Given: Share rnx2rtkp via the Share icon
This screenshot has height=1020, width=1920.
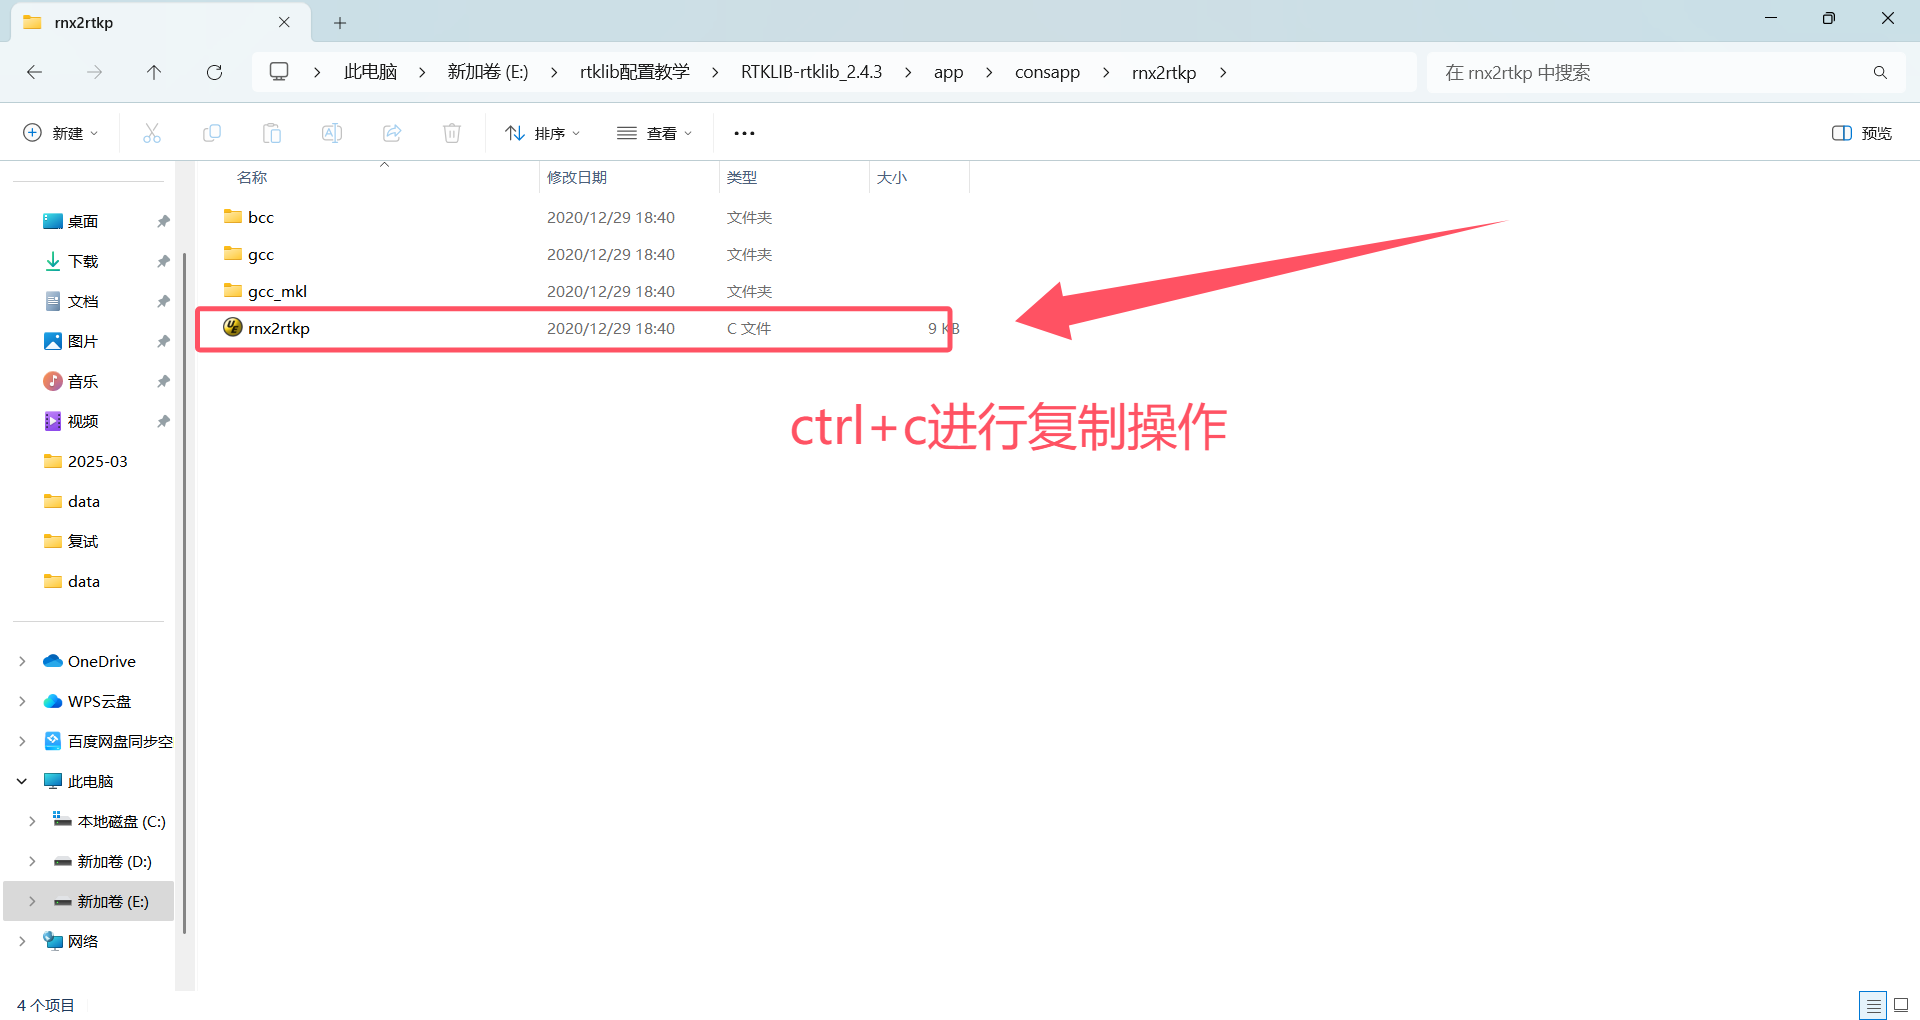Looking at the screenshot, I should pos(391,132).
